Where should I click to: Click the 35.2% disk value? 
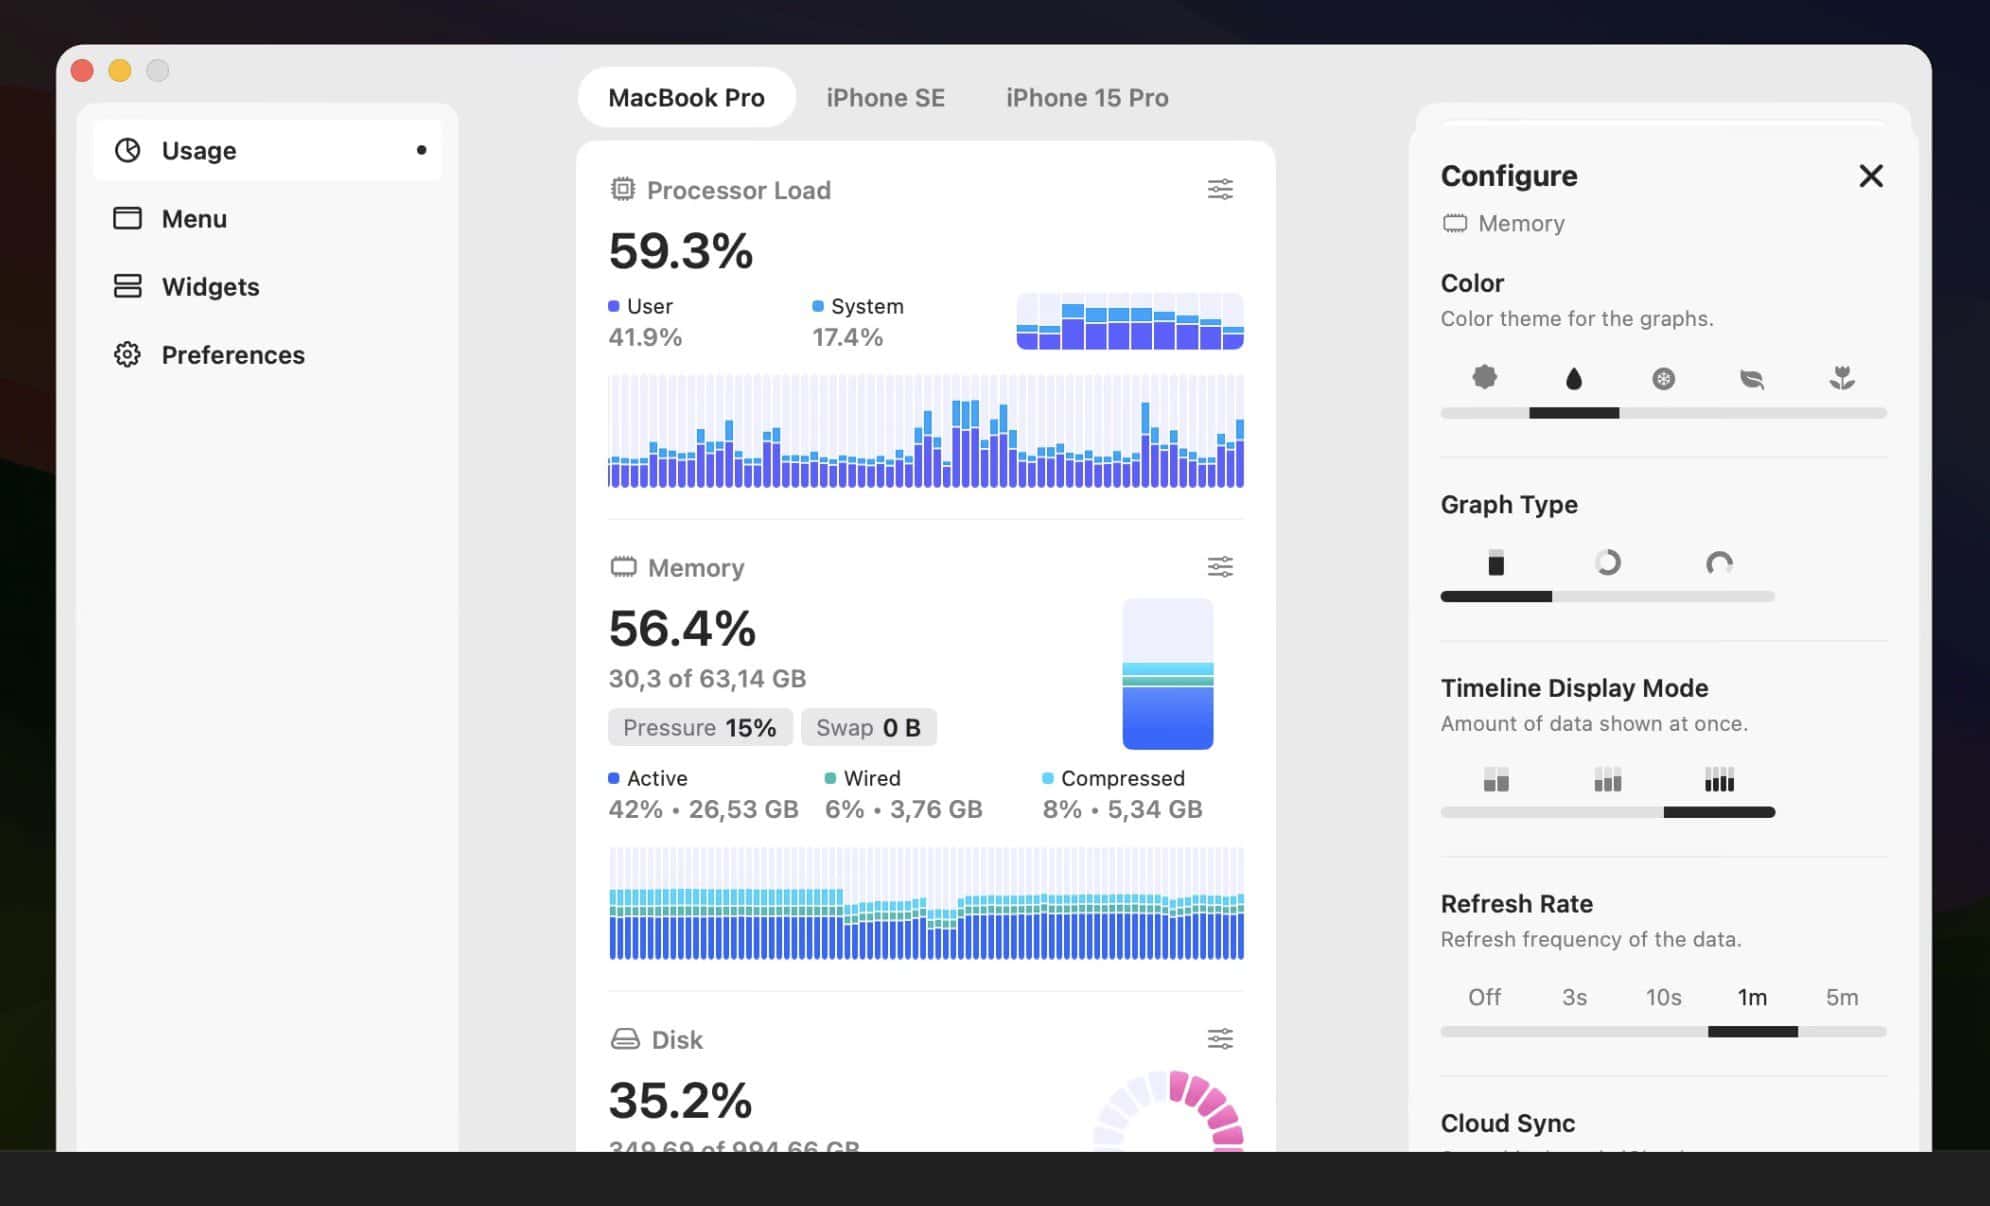coord(680,1100)
